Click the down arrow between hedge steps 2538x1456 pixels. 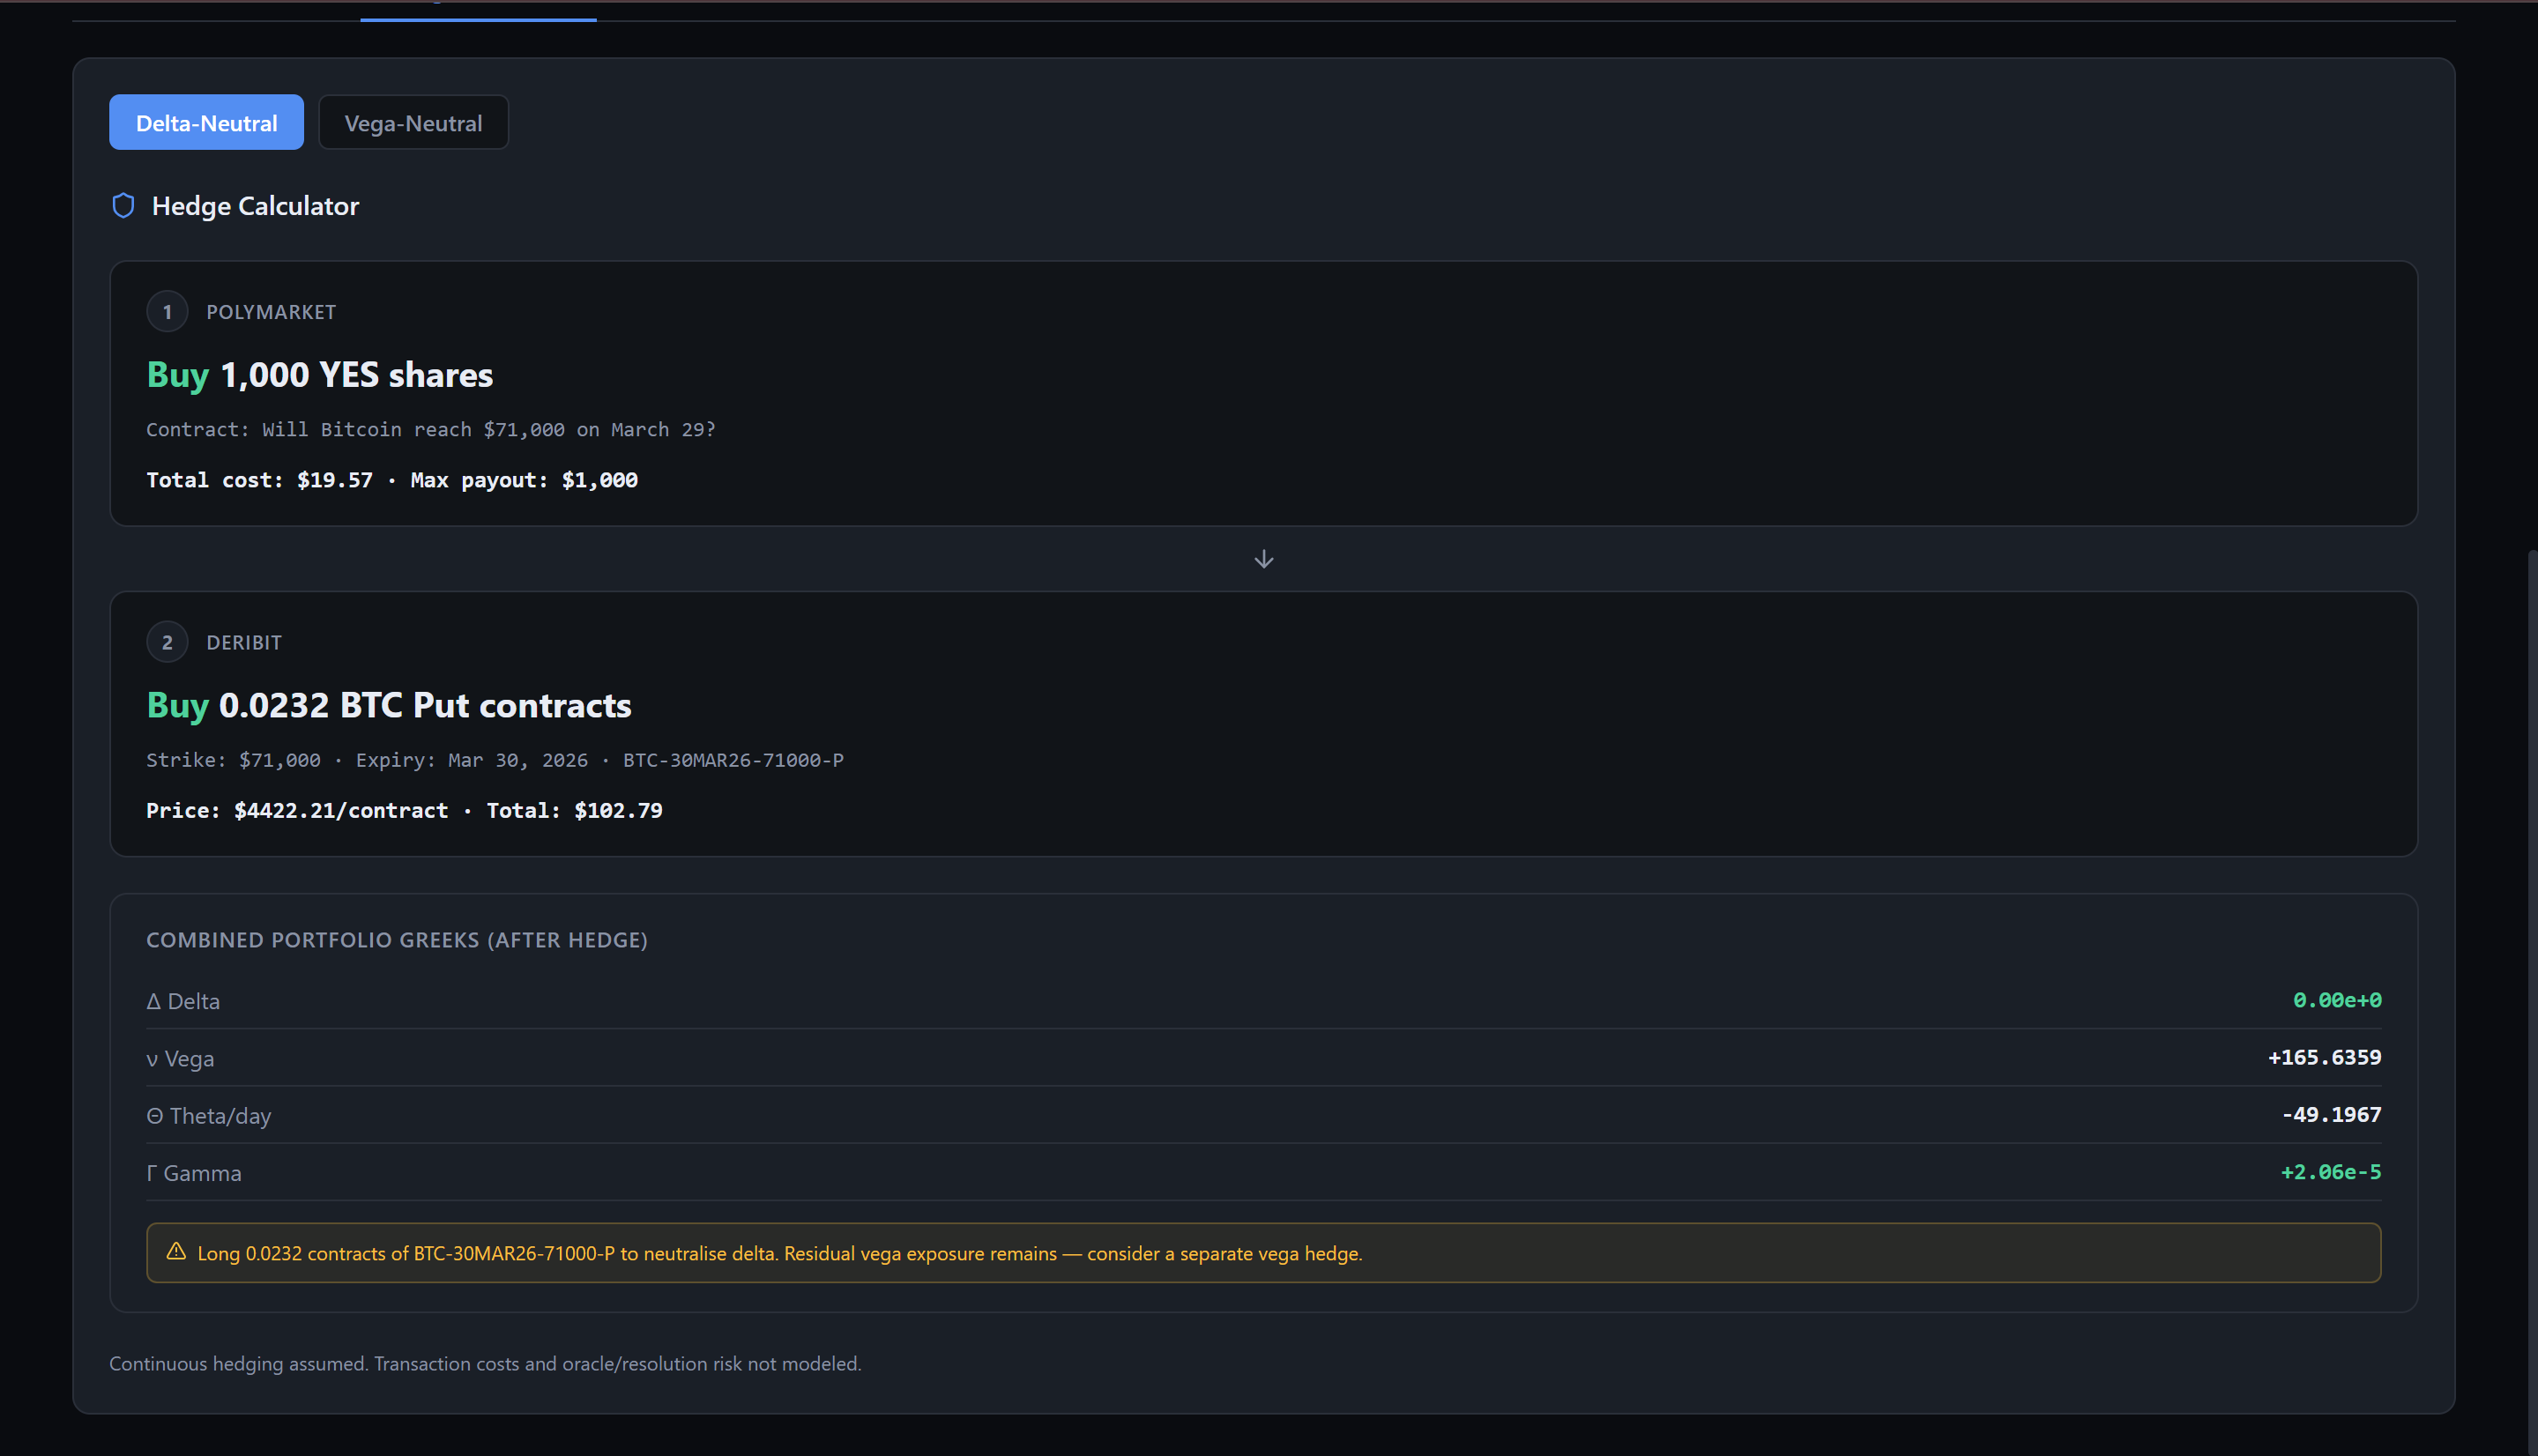click(x=1263, y=559)
